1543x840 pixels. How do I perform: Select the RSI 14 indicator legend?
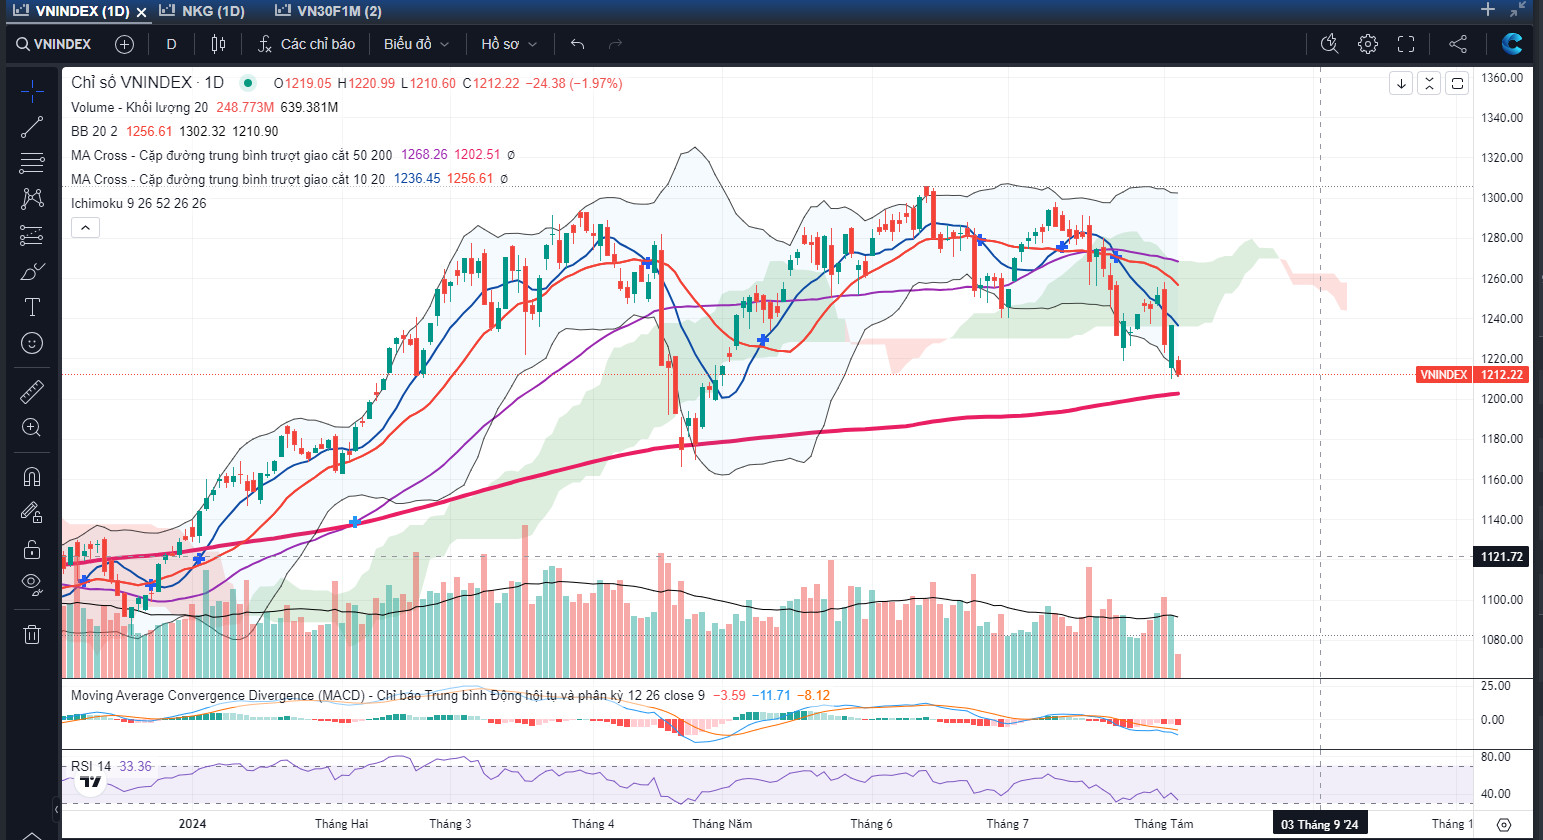[x=91, y=766]
